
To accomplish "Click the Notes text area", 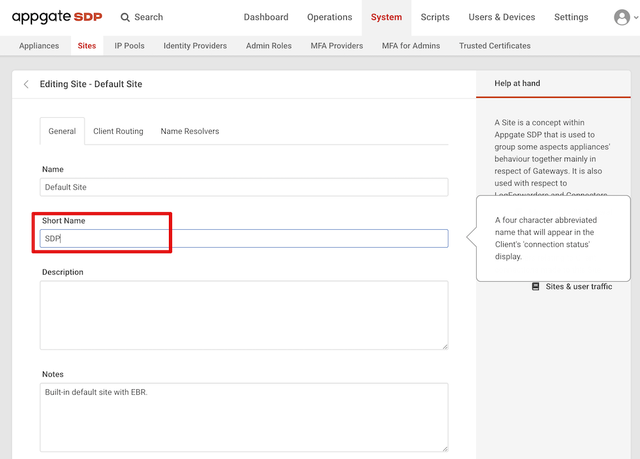I will 244,417.
